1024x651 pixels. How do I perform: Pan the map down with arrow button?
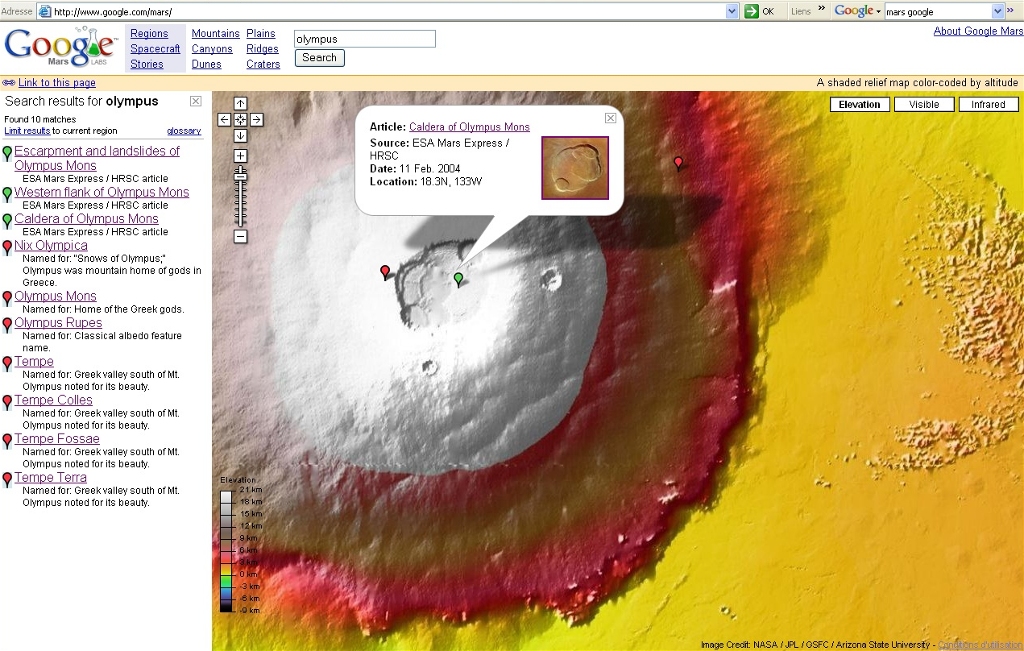[x=240, y=136]
